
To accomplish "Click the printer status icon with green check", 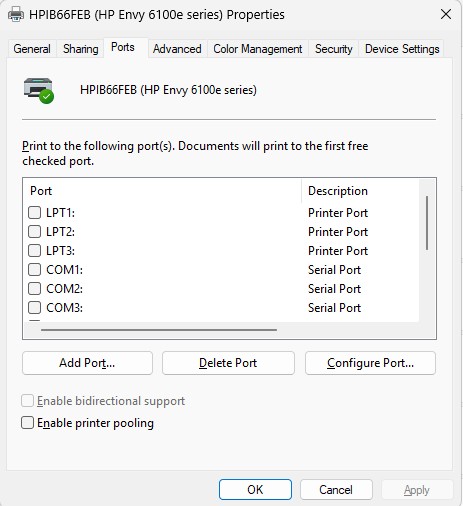I will click(39, 90).
